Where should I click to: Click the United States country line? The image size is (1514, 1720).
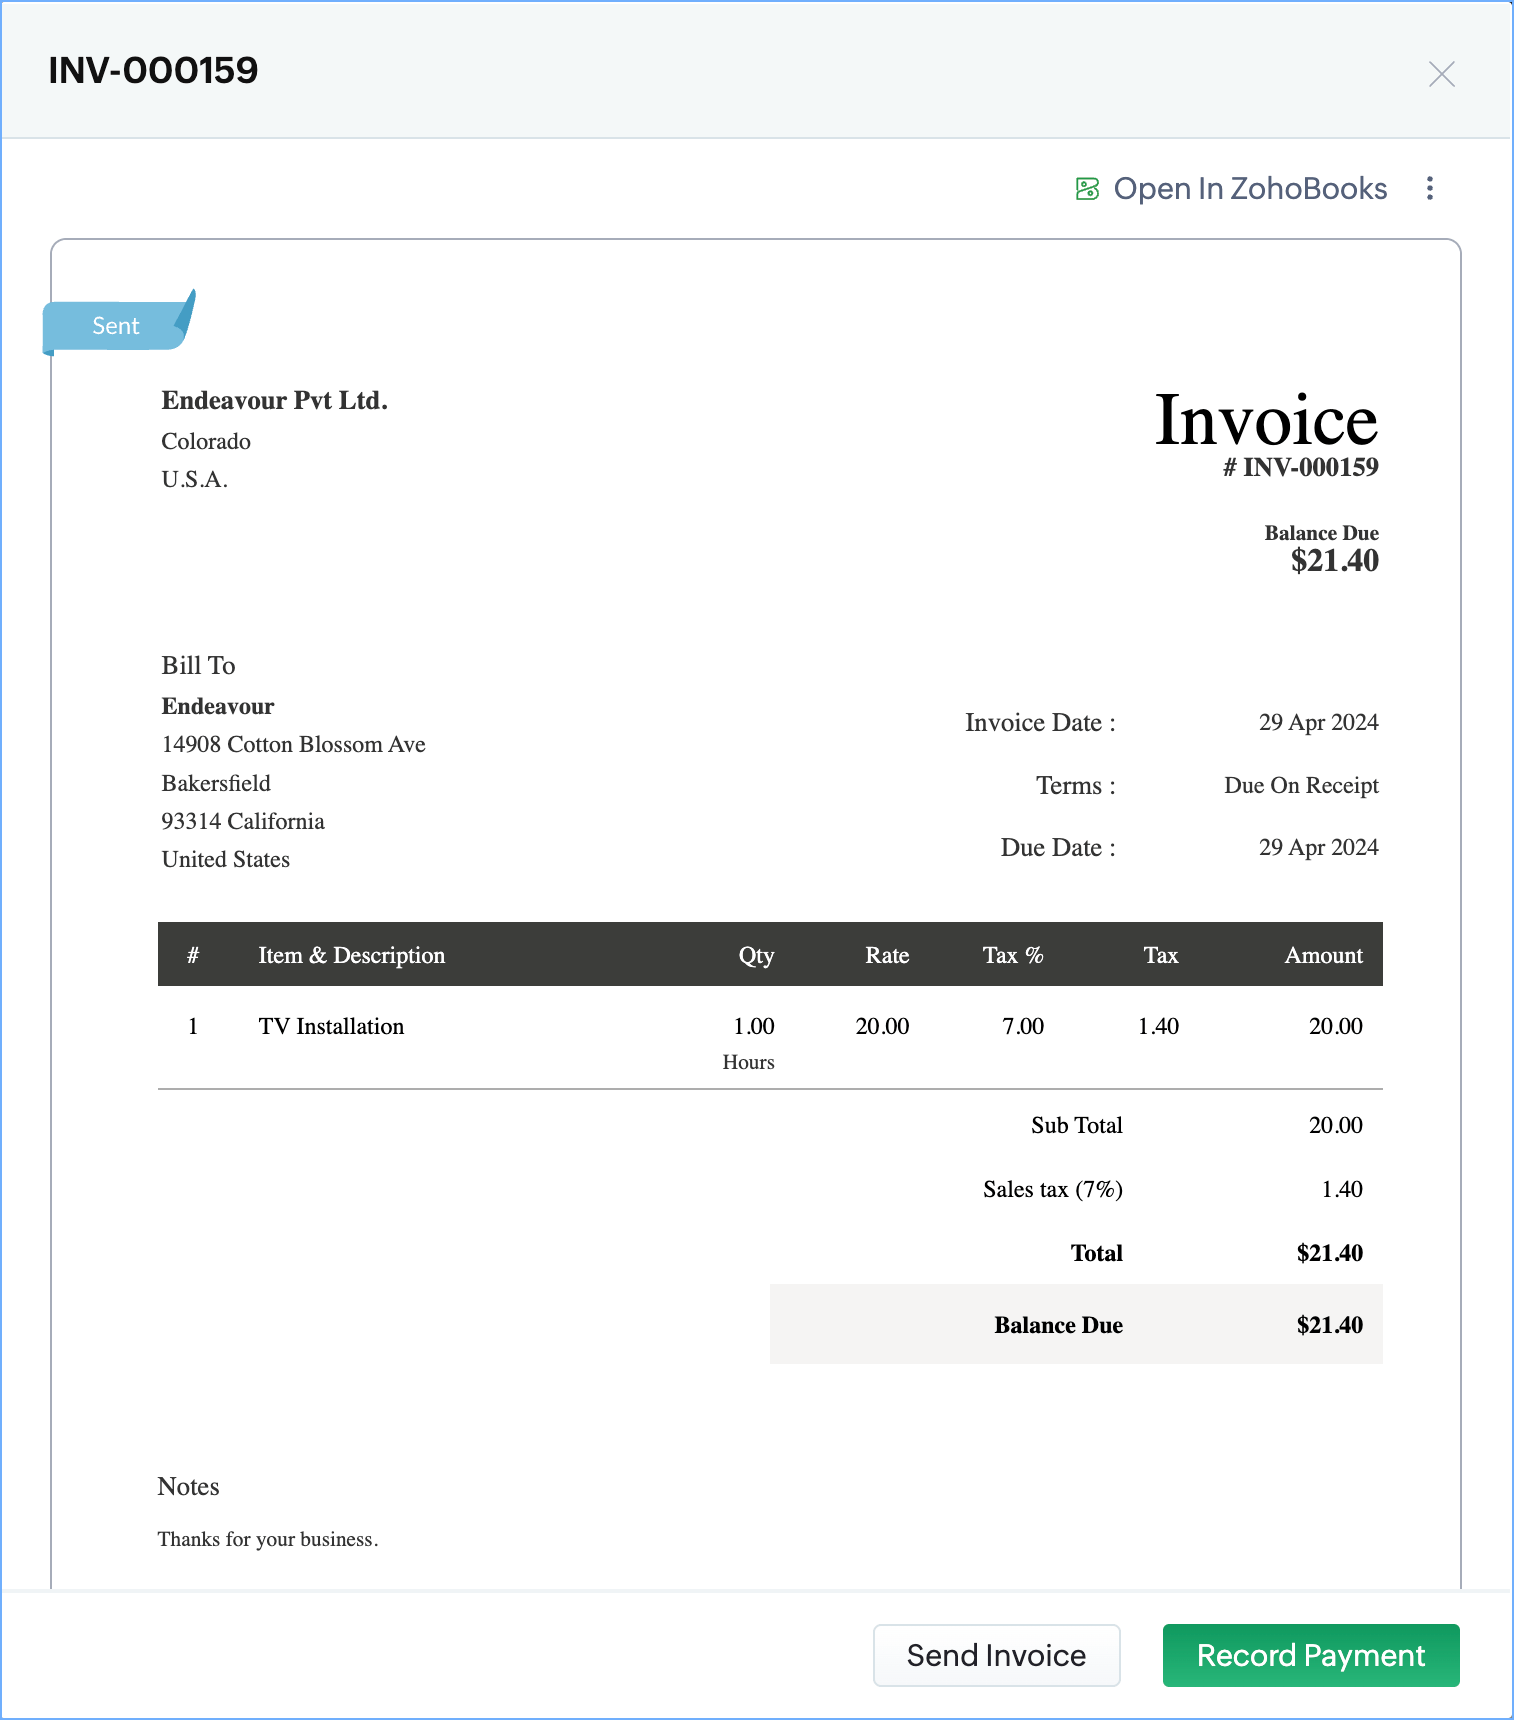click(x=226, y=859)
